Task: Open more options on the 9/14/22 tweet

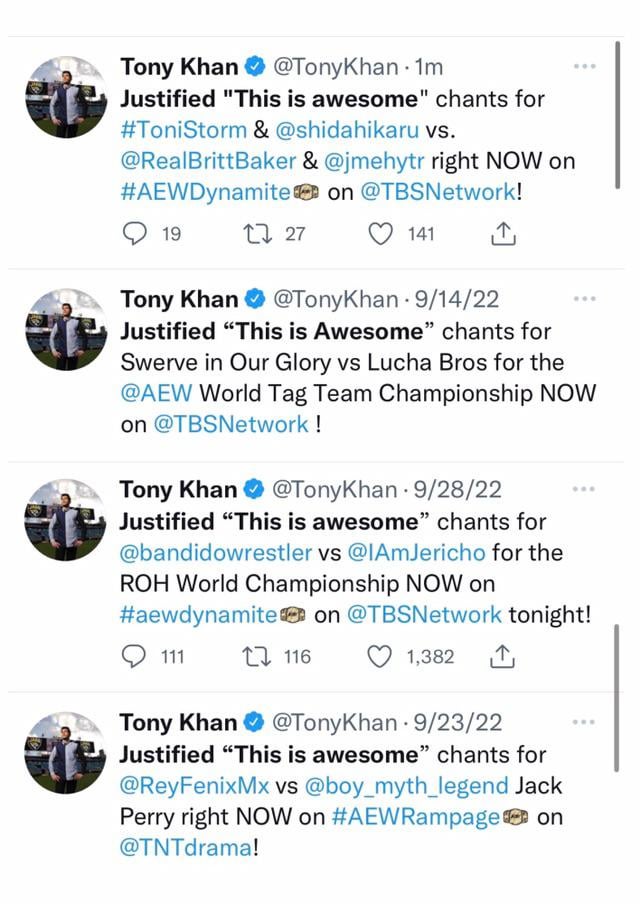Action: coord(585,299)
